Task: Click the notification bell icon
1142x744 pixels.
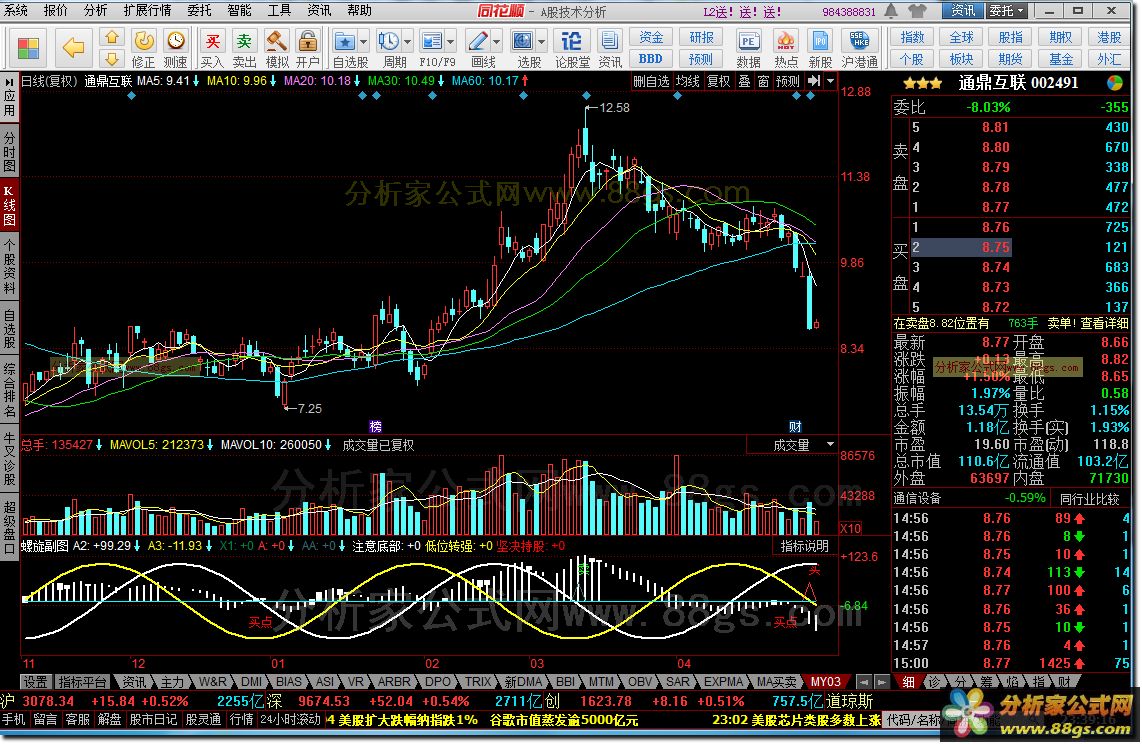Action: pos(891,11)
